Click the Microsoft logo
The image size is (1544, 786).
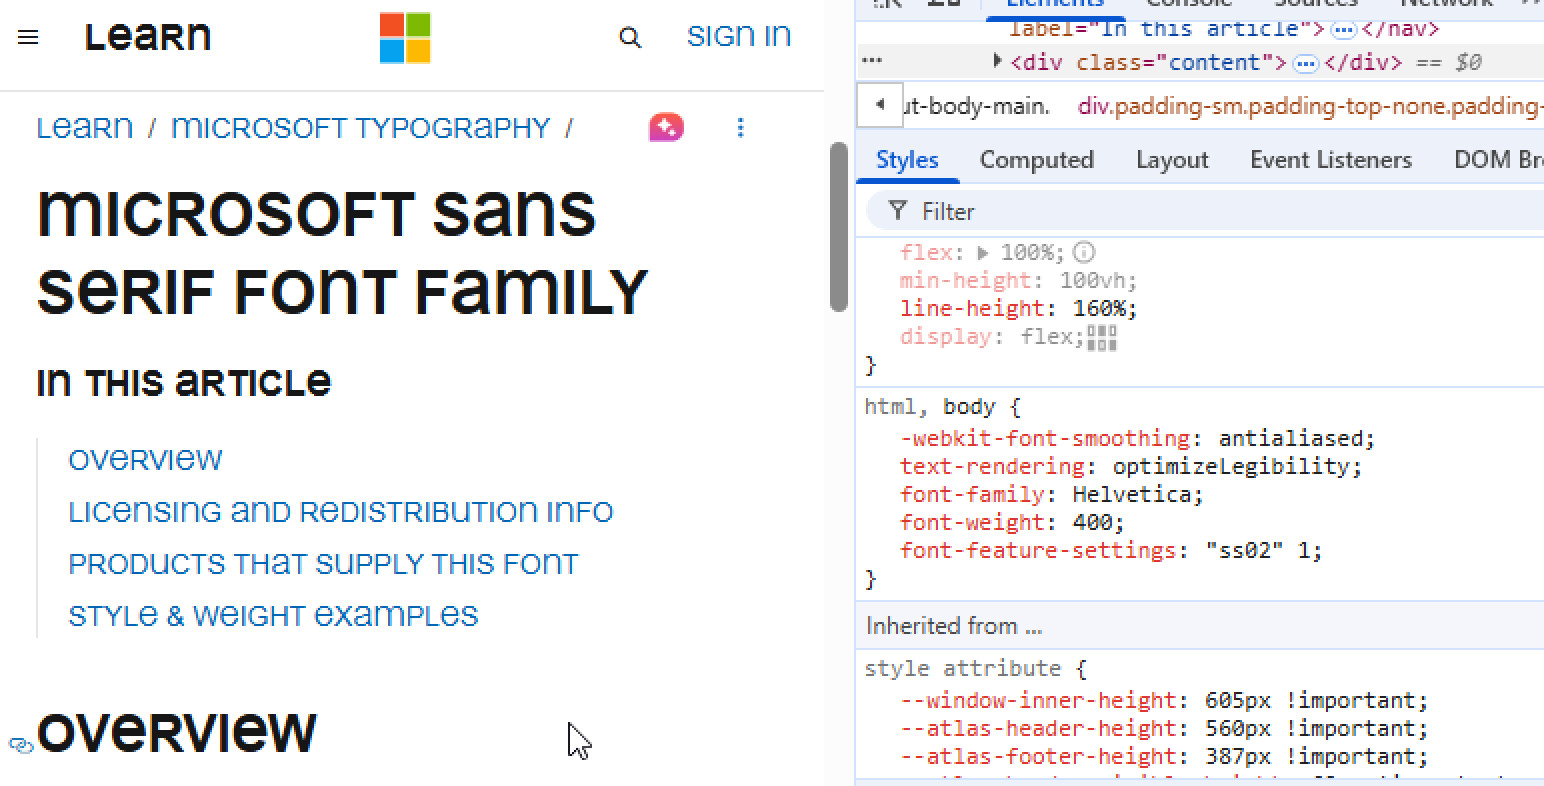click(x=405, y=38)
